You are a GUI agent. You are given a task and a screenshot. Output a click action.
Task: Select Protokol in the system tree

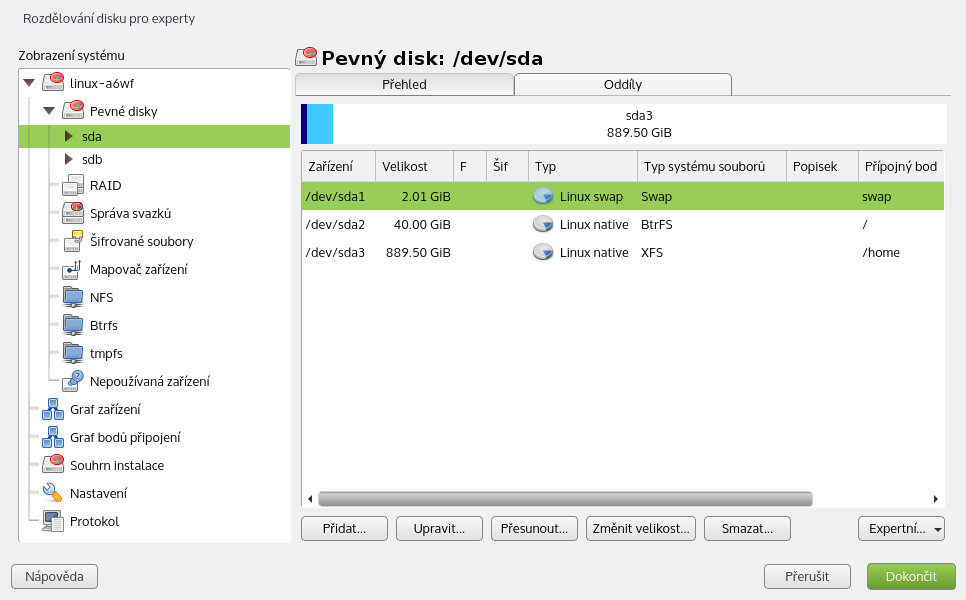94,521
